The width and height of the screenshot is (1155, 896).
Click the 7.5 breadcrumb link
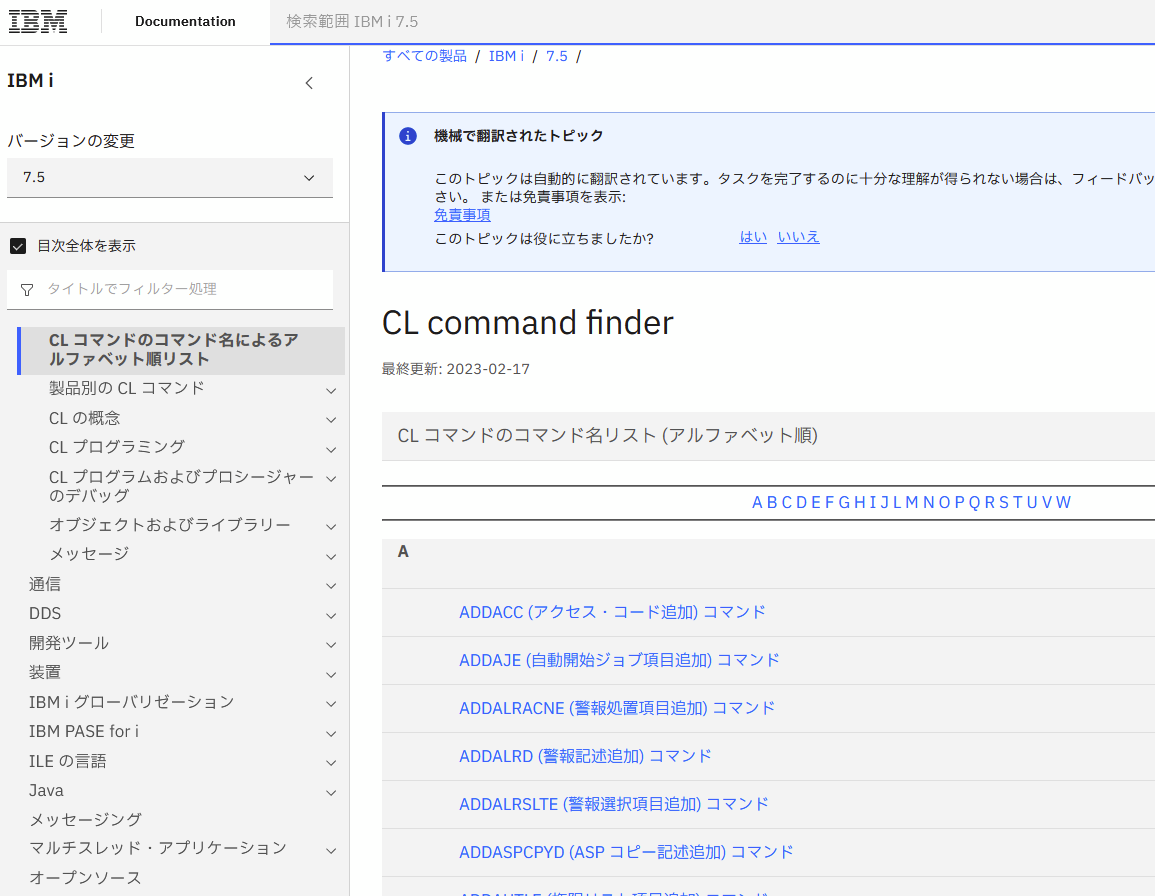pyautogui.click(x=557, y=56)
